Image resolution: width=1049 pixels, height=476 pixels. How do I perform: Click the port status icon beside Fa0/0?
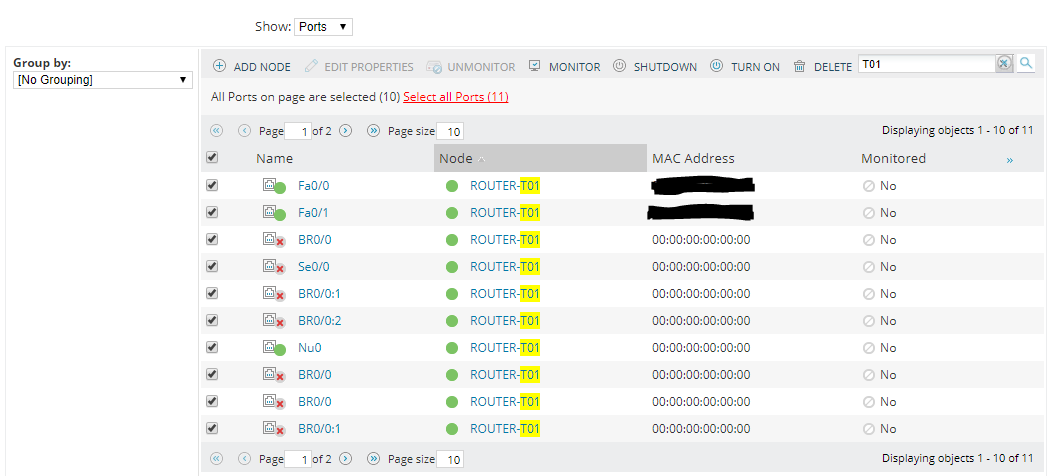tap(274, 186)
